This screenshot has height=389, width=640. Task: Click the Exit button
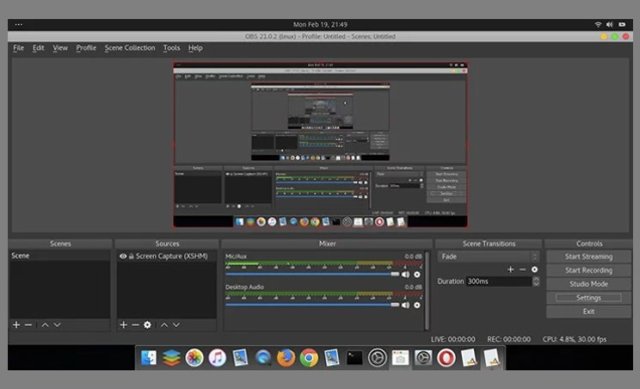589,311
